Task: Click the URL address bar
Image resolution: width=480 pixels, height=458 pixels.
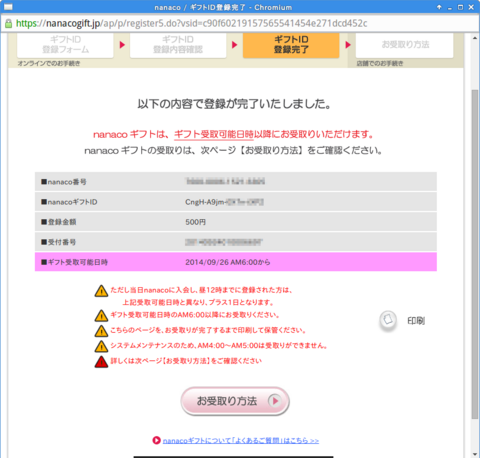Action: pyautogui.click(x=240, y=23)
